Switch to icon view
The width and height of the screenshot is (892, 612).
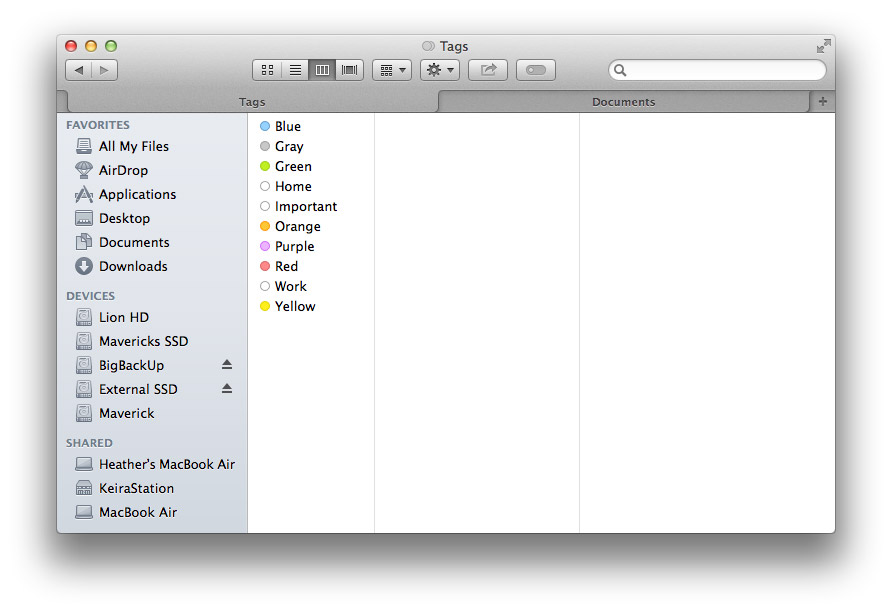click(x=267, y=70)
